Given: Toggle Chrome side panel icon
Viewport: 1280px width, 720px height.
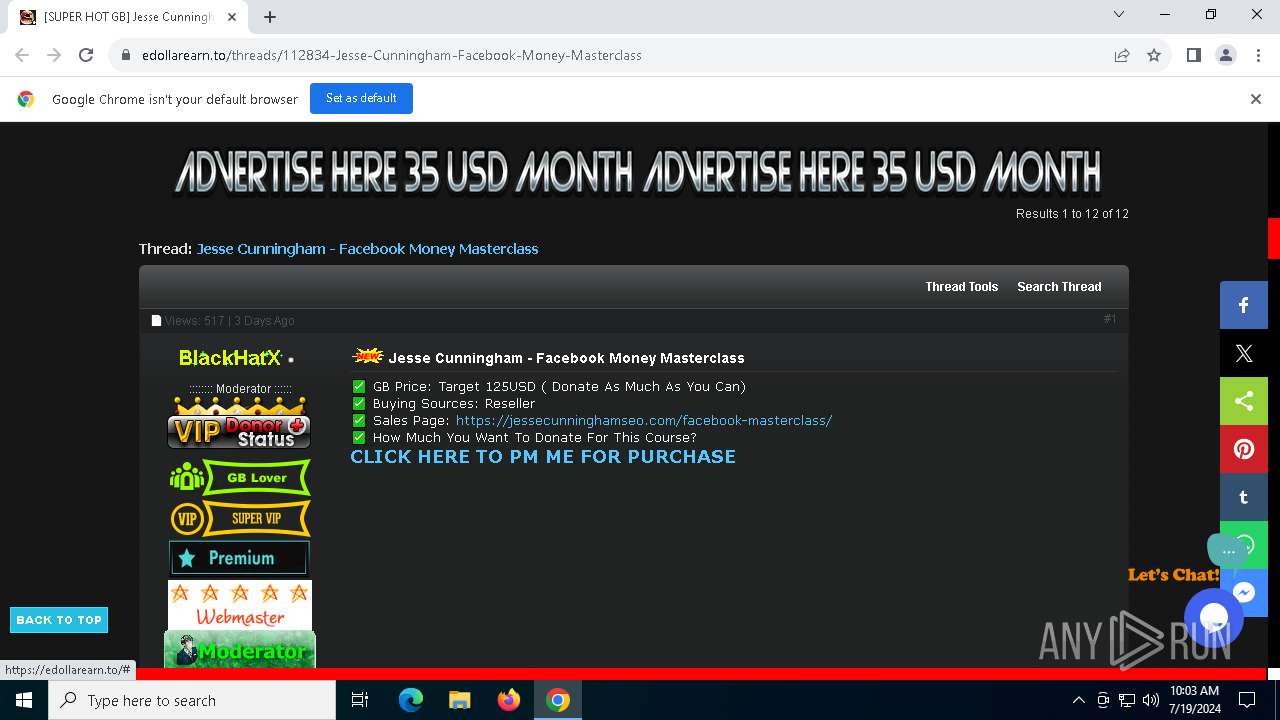Looking at the screenshot, I should point(1193,55).
